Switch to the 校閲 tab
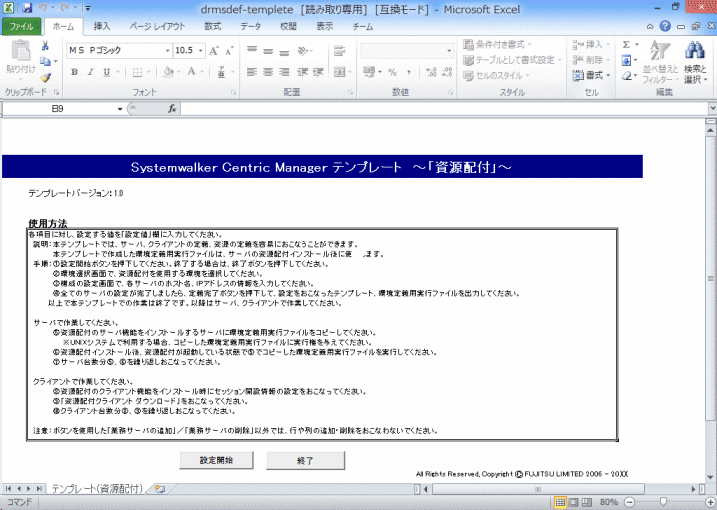Image resolution: width=717 pixels, height=510 pixels. pos(288,27)
